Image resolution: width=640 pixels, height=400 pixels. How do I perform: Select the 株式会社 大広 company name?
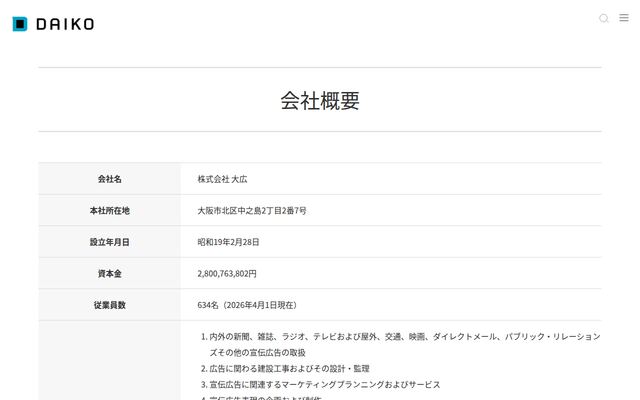pyautogui.click(x=222, y=179)
